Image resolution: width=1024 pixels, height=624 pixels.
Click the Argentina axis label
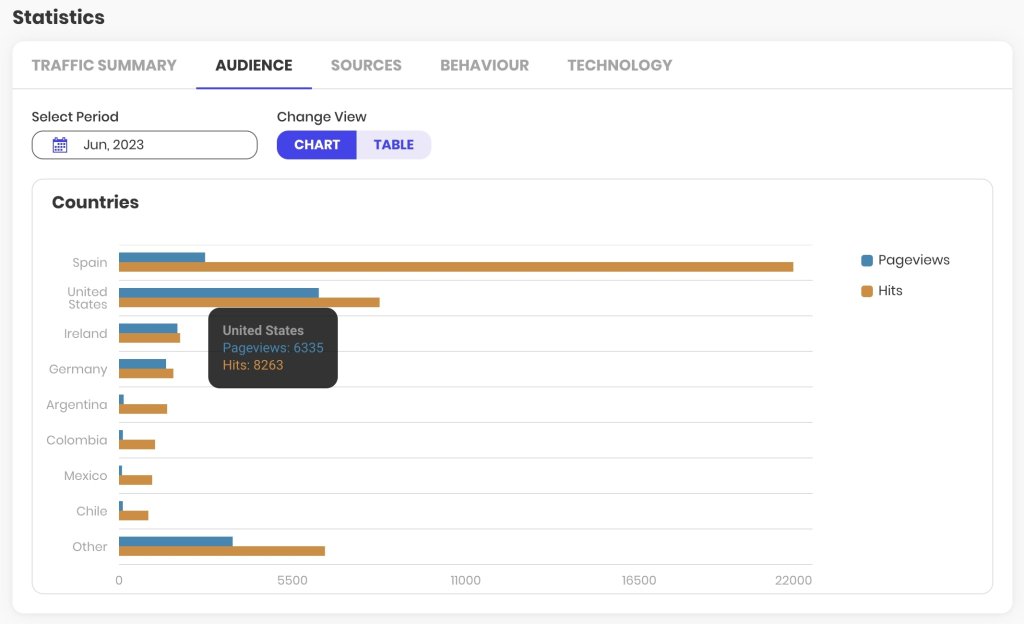click(76, 405)
